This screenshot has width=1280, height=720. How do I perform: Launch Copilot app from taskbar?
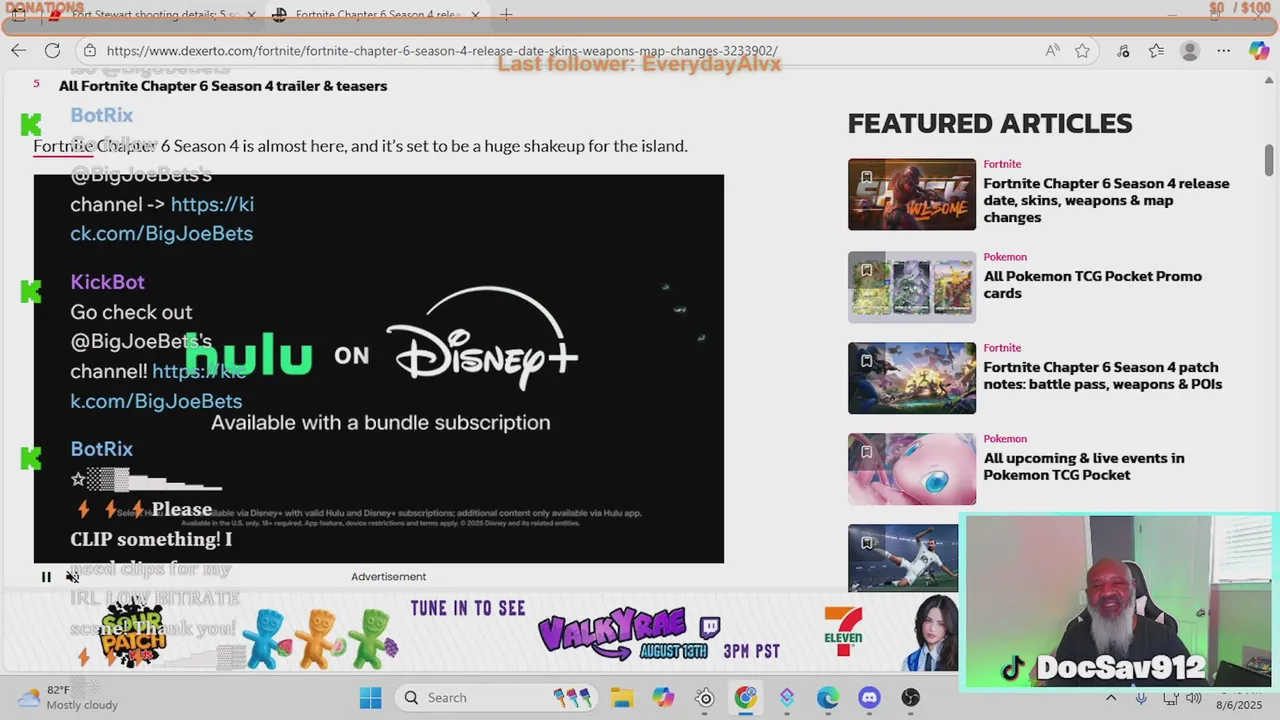tap(663, 698)
